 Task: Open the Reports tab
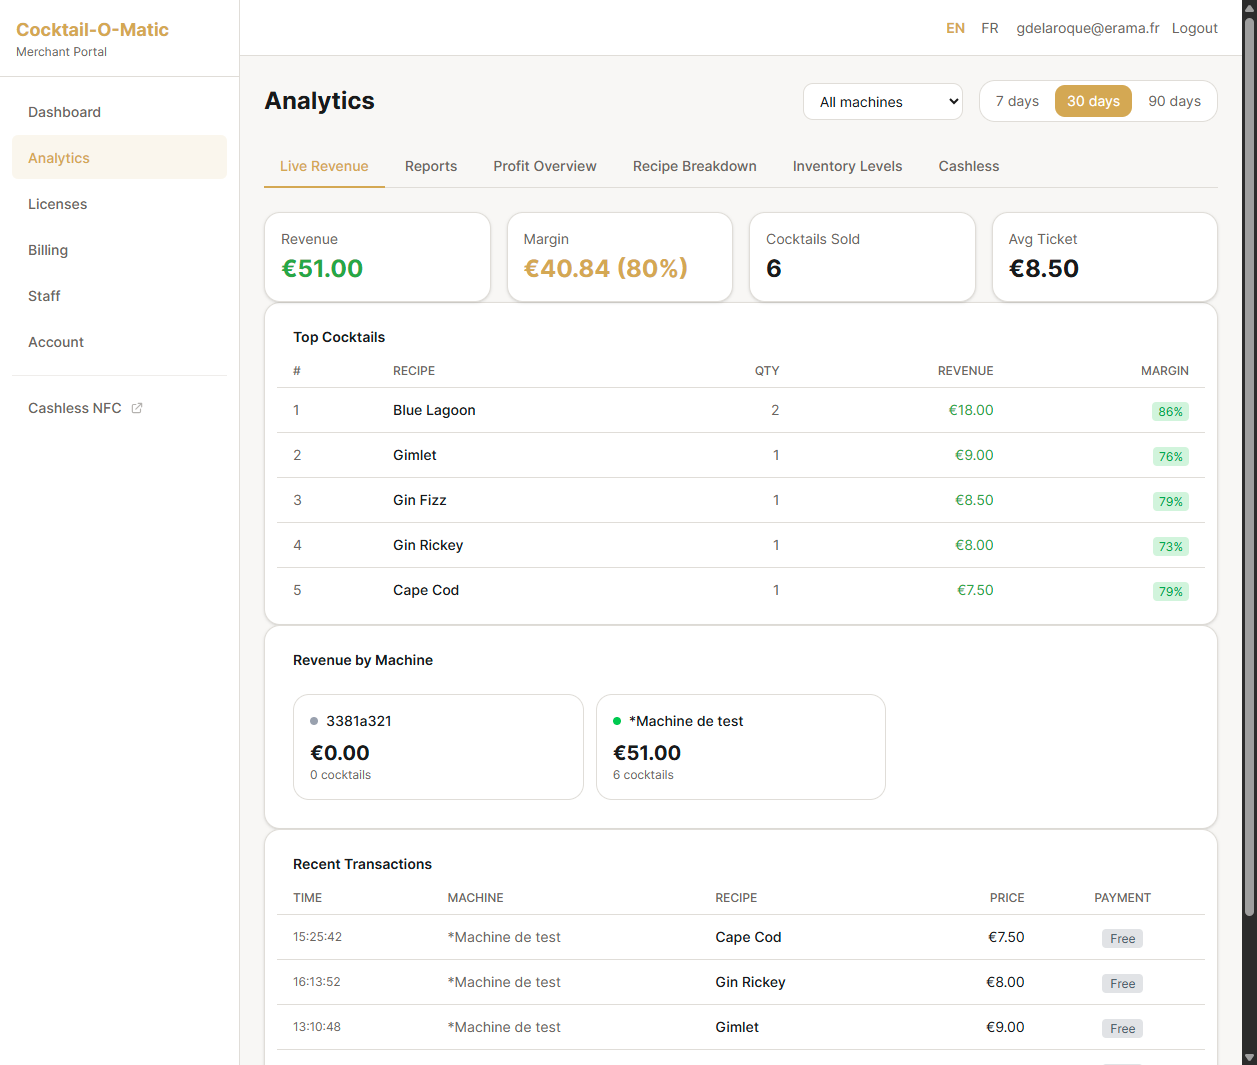[x=431, y=166]
